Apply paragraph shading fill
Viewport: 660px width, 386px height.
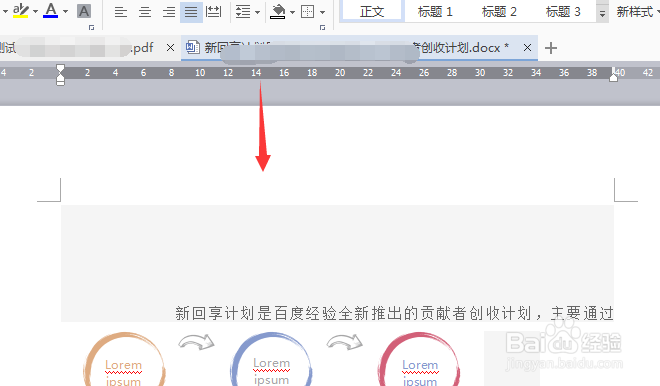tap(277, 12)
